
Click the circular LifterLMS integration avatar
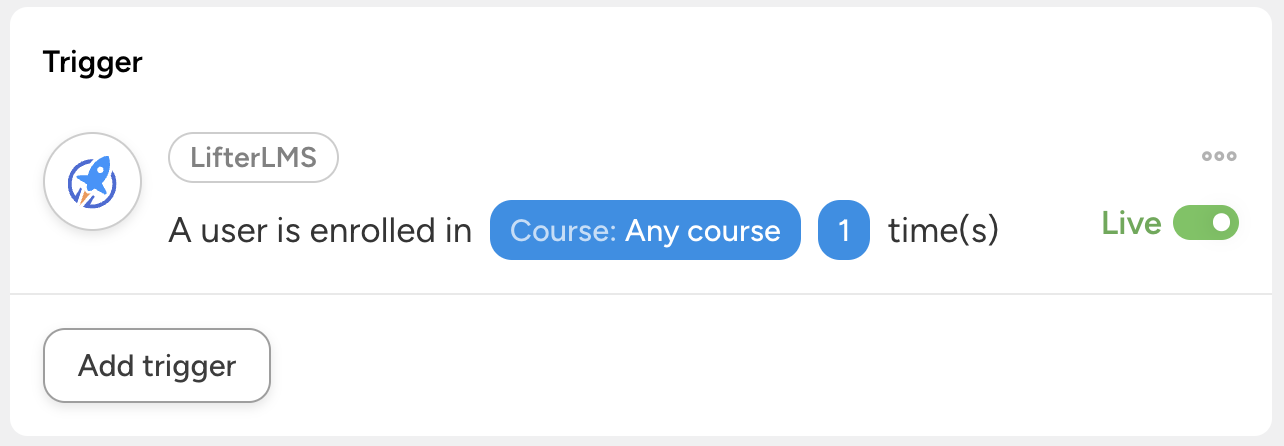click(x=92, y=182)
